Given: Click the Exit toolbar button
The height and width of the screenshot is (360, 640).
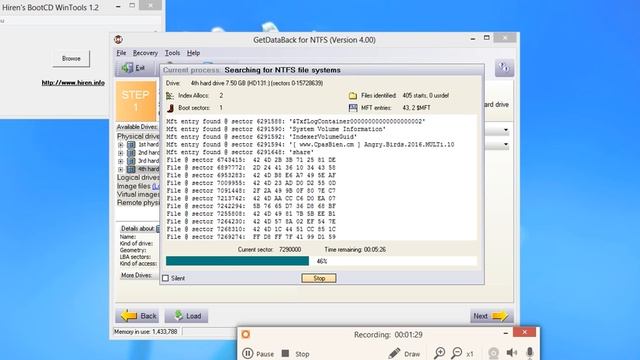Looking at the screenshot, I should 134,68.
